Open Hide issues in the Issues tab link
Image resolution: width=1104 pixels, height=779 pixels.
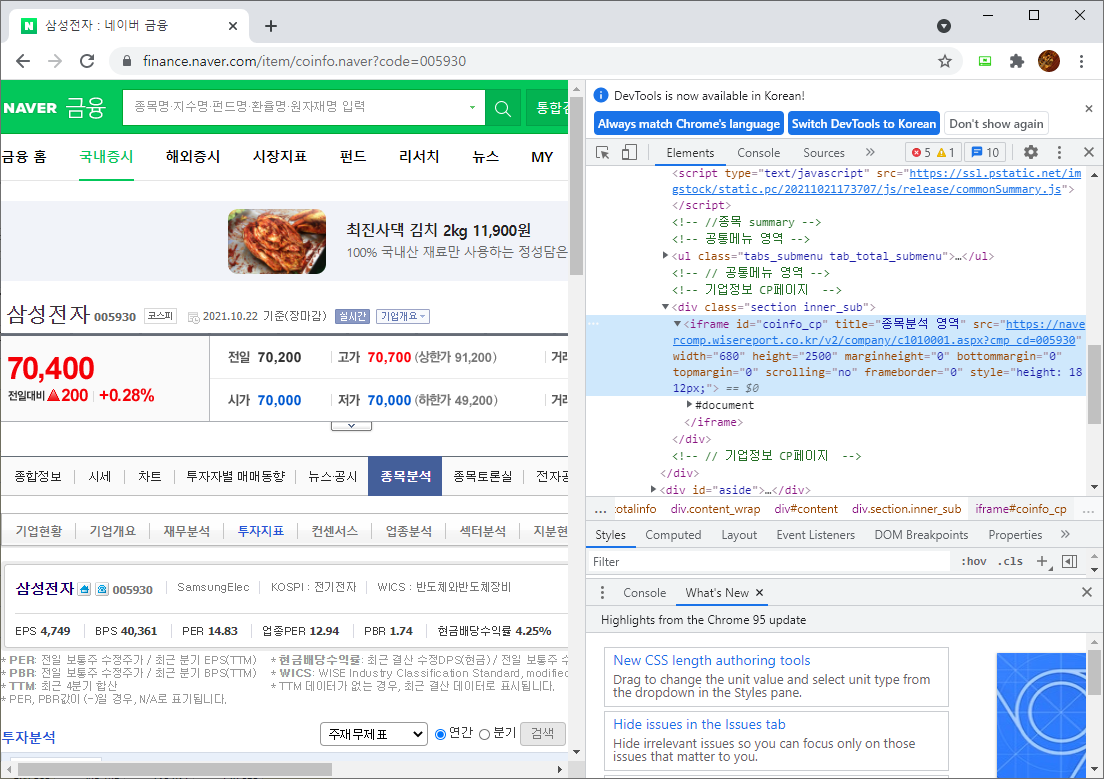(699, 724)
